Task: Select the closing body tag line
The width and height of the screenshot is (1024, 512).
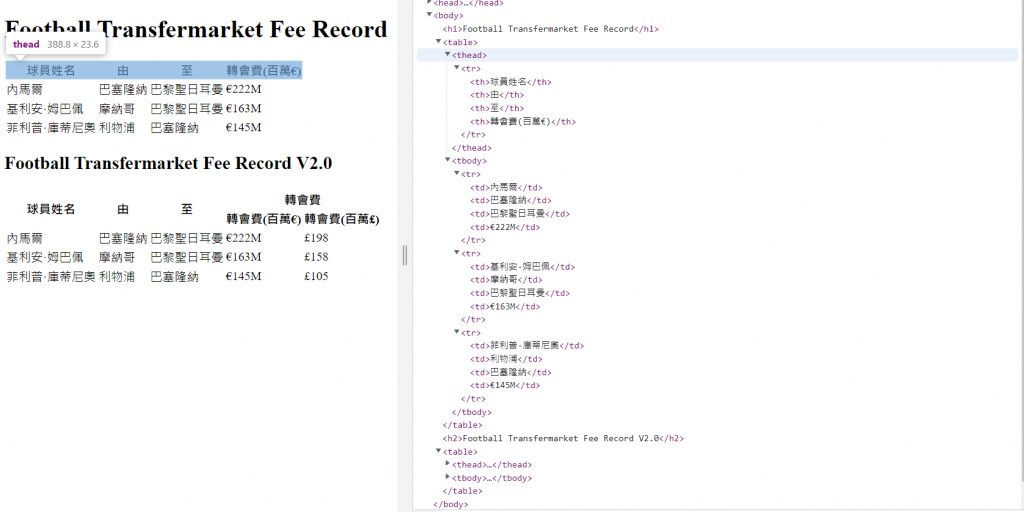Action: click(451, 504)
